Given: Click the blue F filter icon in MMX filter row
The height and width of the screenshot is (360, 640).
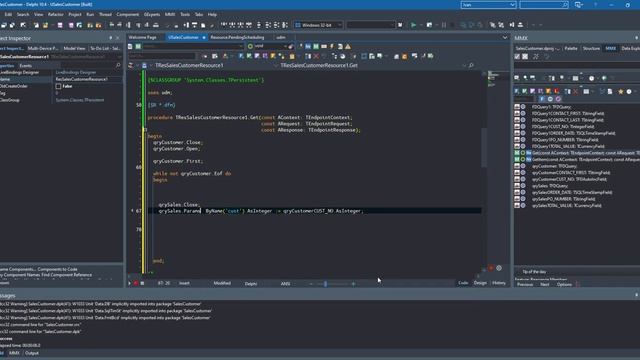Looking at the screenshot, I should point(542,99).
